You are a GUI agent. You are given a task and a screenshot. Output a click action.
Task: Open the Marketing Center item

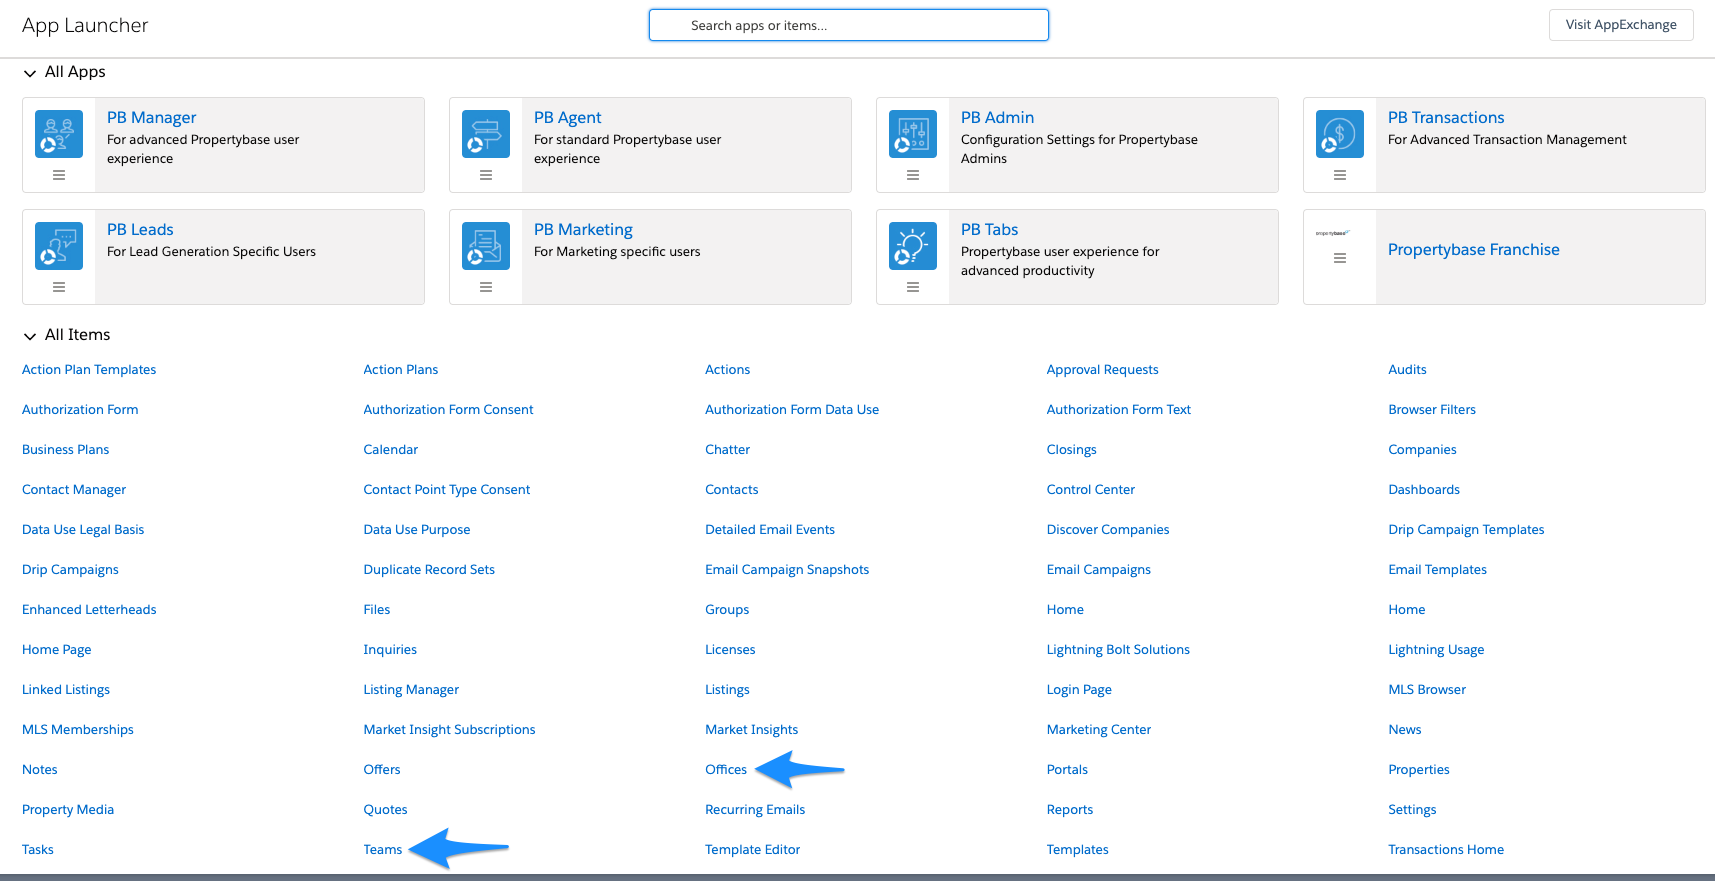point(1099,729)
